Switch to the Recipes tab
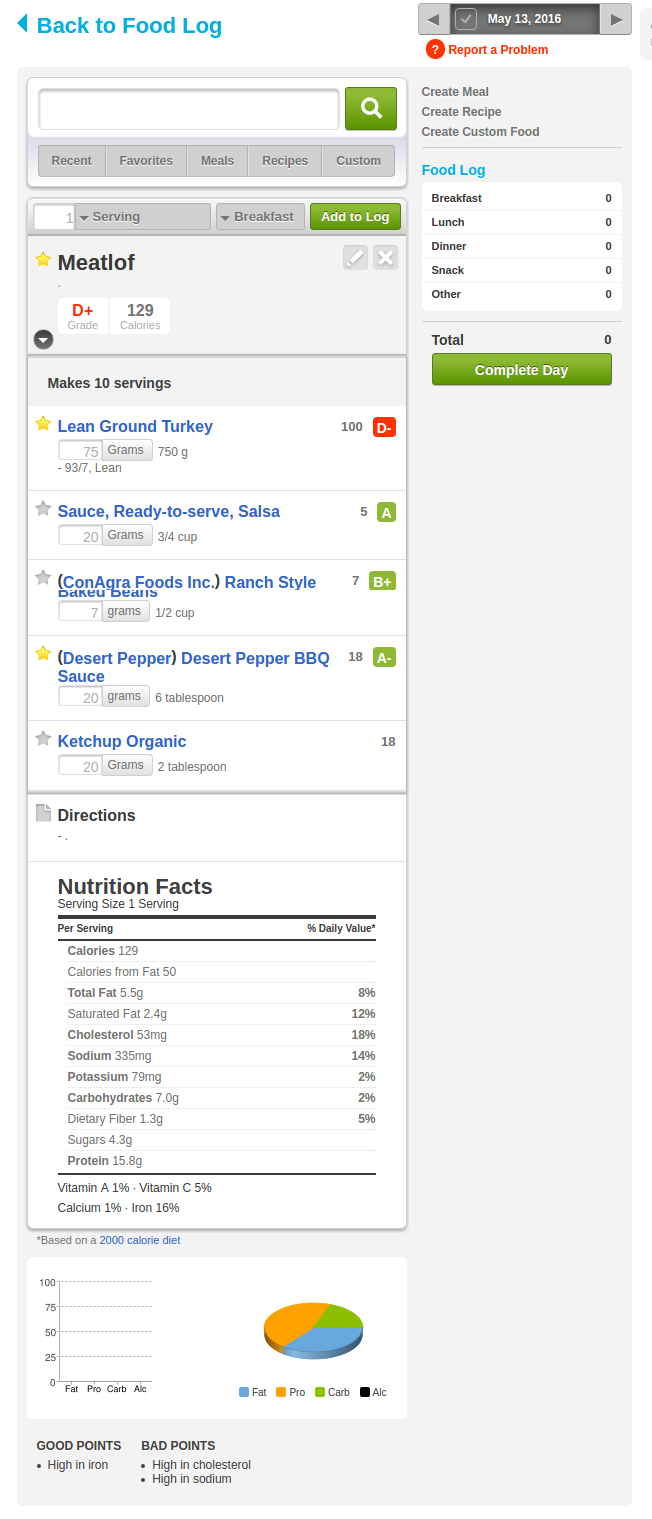 tap(285, 161)
